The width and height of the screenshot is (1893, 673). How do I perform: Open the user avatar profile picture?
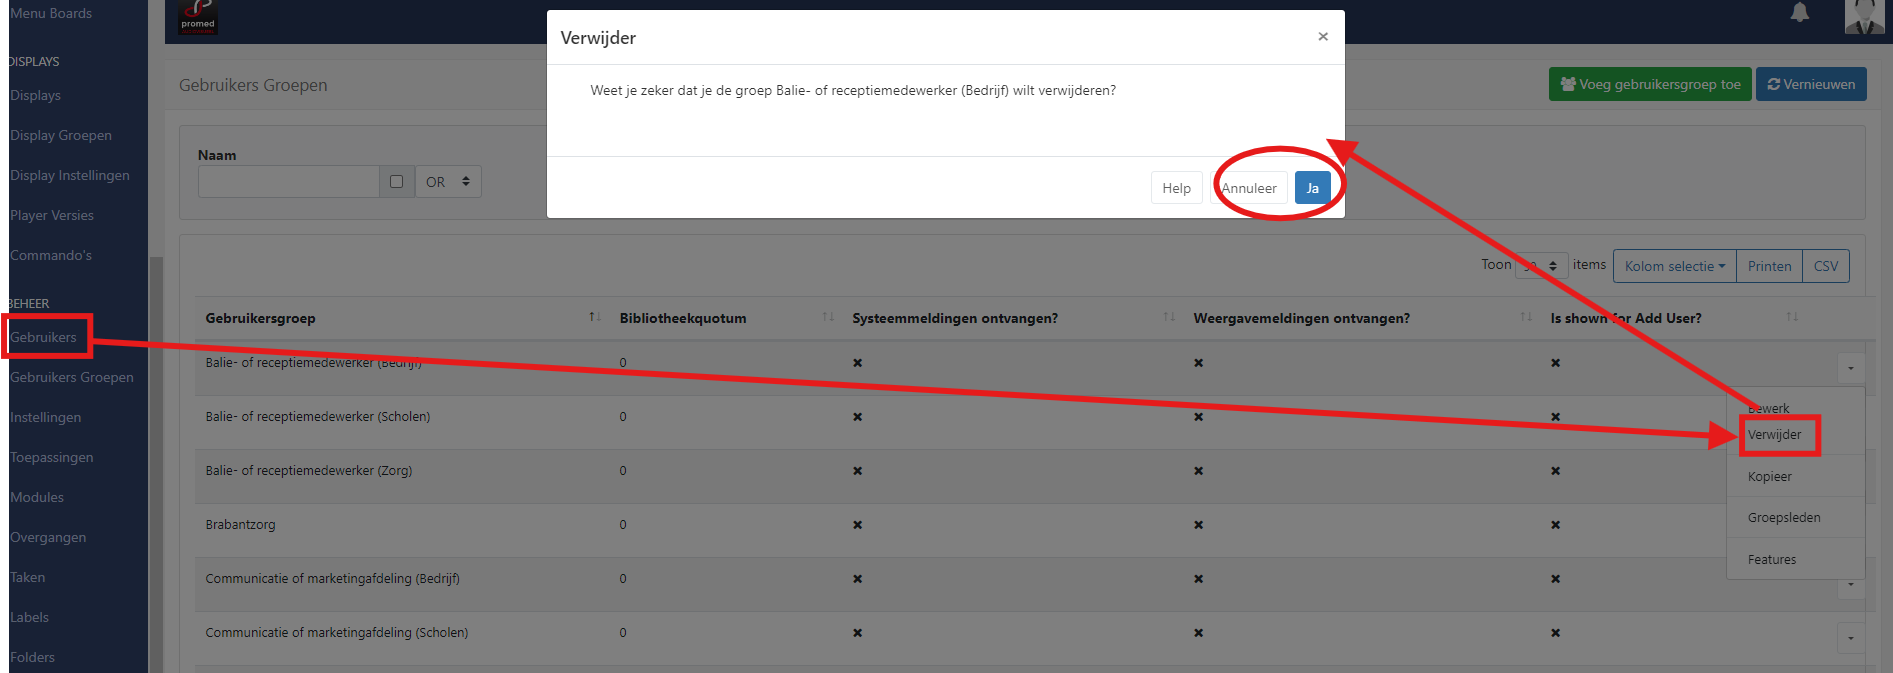[1863, 16]
